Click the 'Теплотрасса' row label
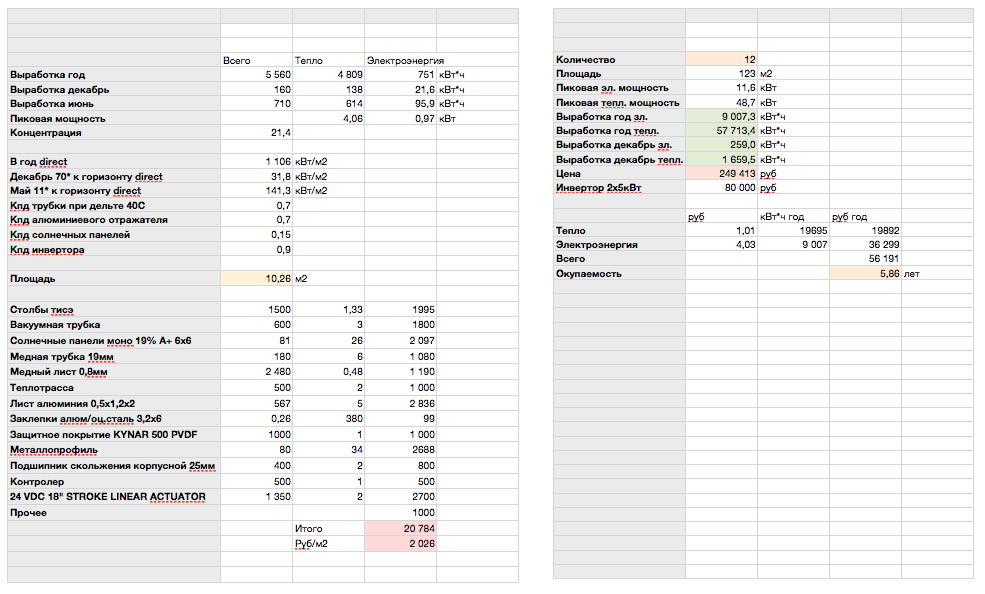 coord(41,388)
